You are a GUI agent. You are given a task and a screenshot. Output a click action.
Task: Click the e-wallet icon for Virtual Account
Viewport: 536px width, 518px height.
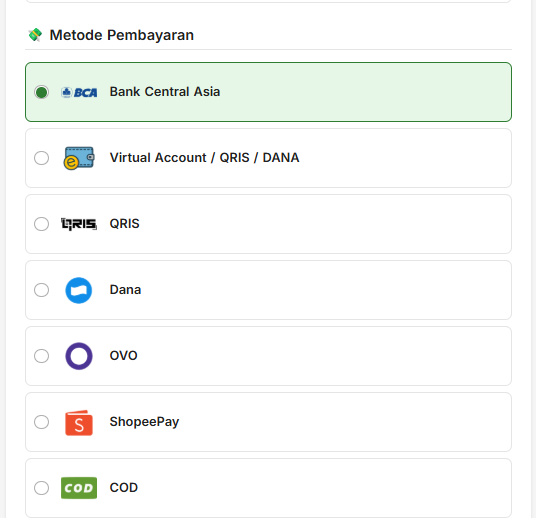pos(79,158)
